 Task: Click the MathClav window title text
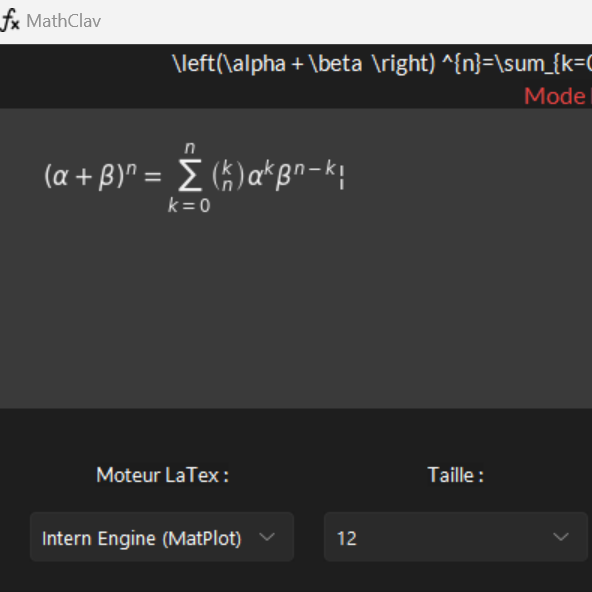[63, 21]
